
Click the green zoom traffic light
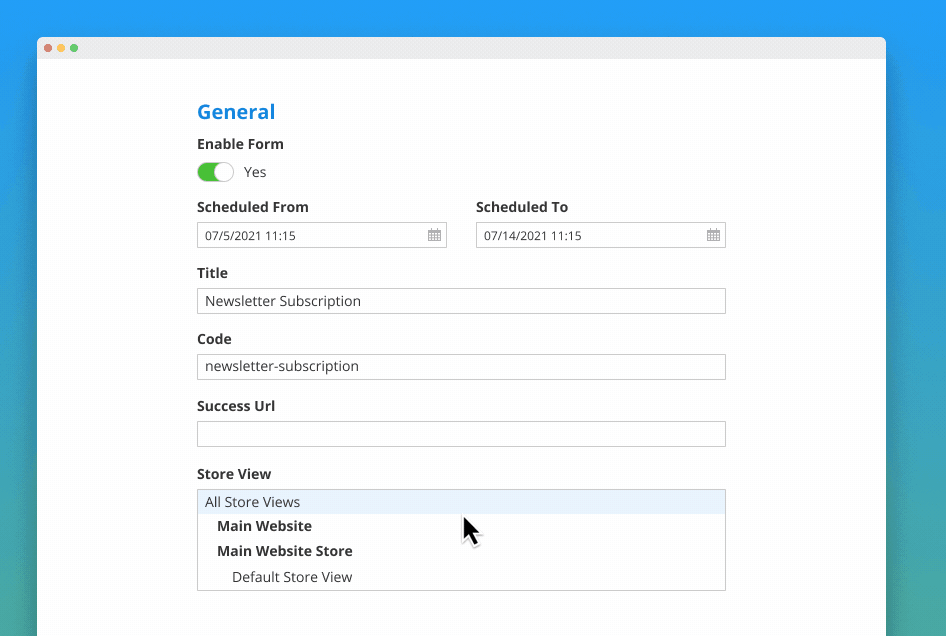(x=75, y=47)
